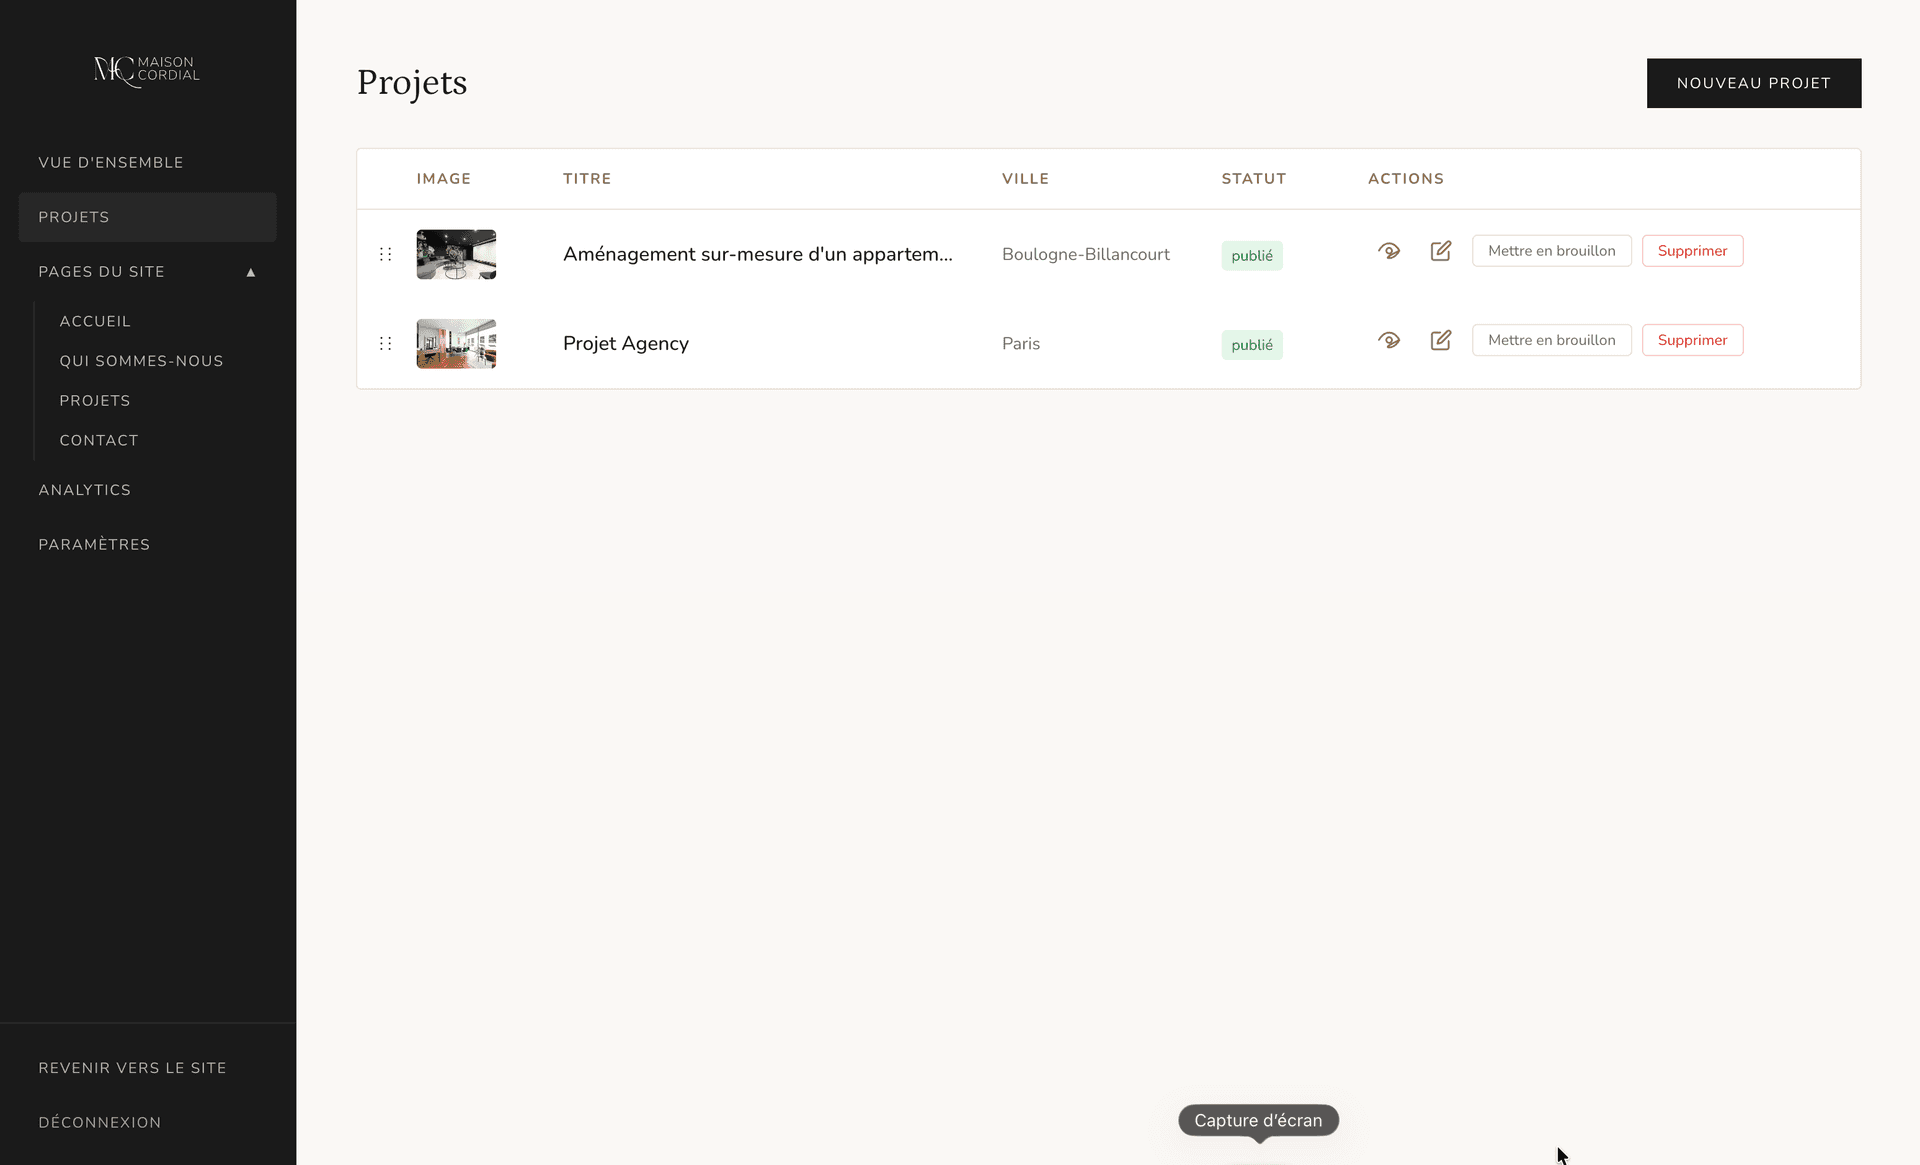
Task: Edit the Boulogne-Billancourt project via pencil icon
Action: 1440,251
